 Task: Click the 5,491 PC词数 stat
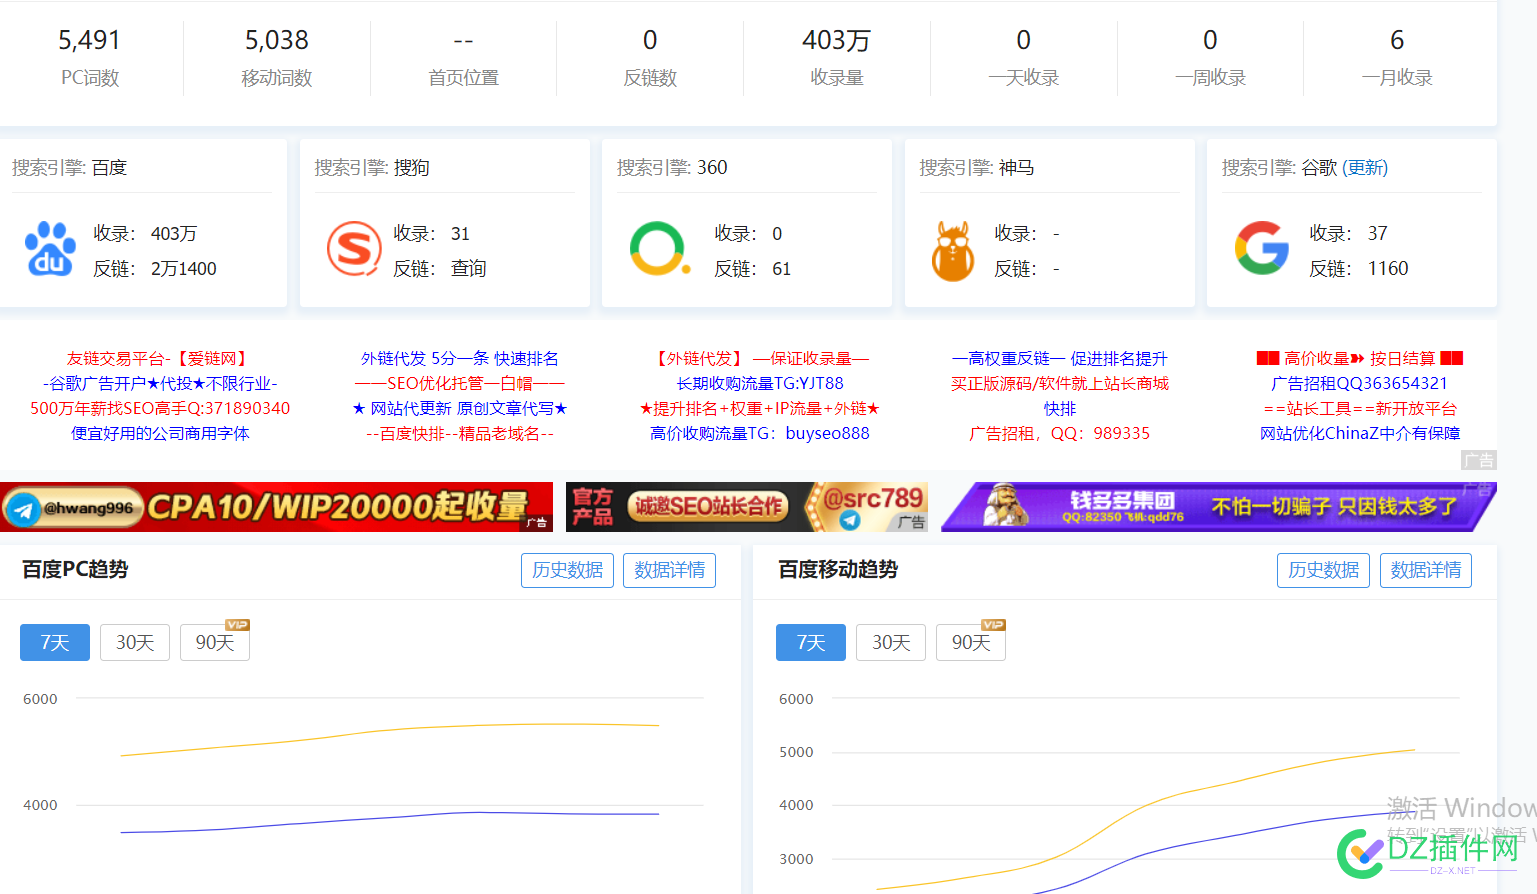click(90, 40)
